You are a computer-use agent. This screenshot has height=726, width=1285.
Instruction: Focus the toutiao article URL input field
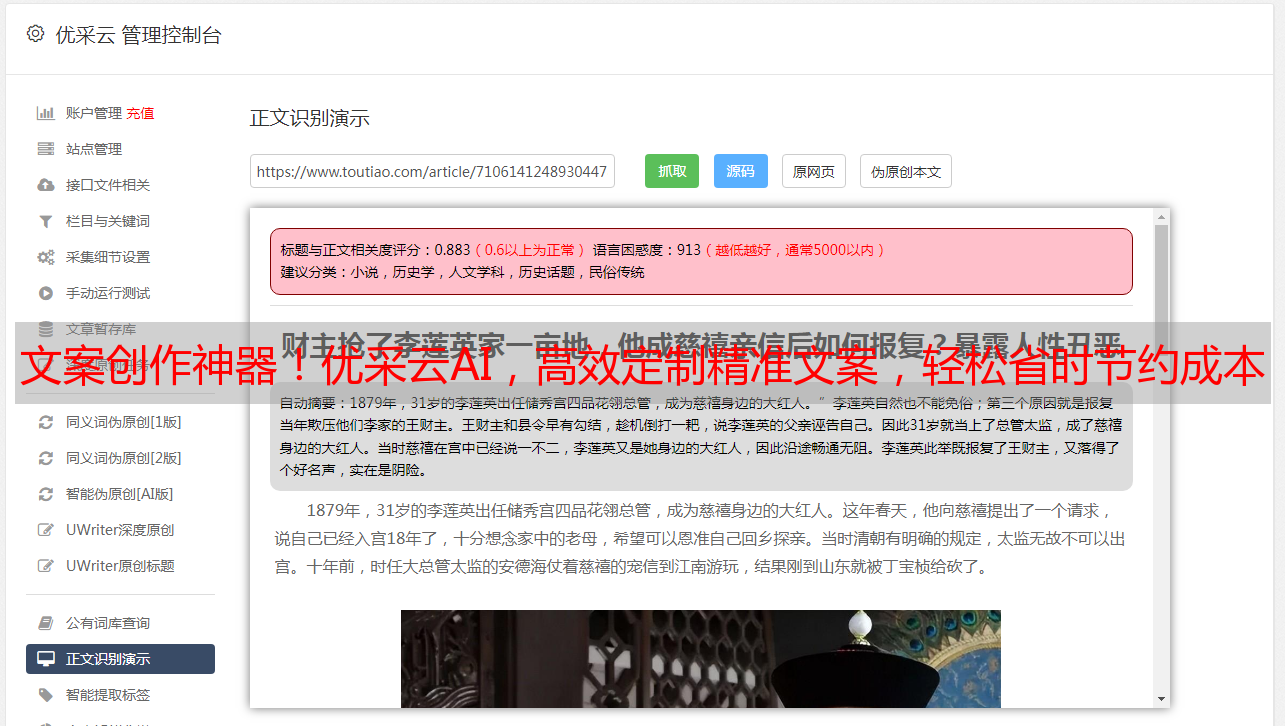click(432, 171)
